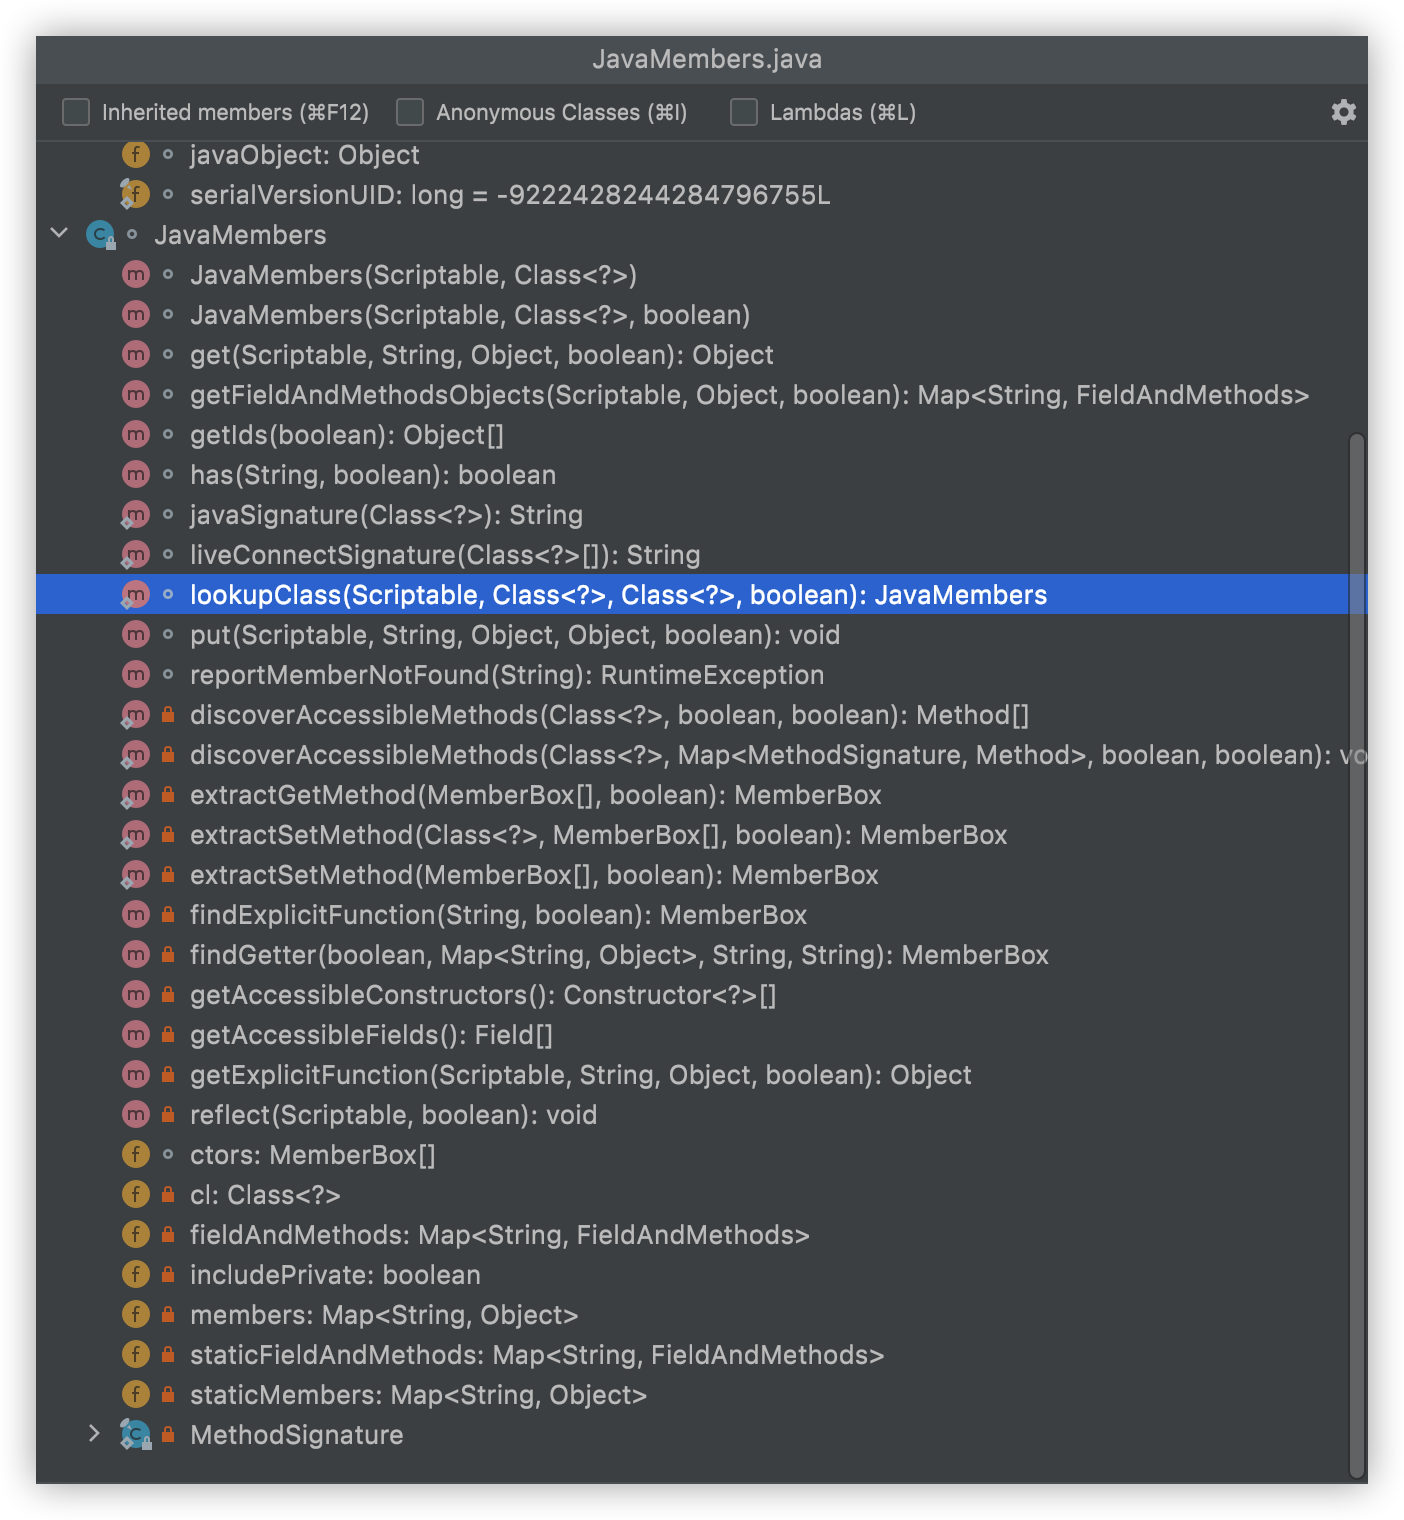1404x1520 pixels.
Task: Tick the Anonymous Classes checkbox
Action: tap(410, 112)
